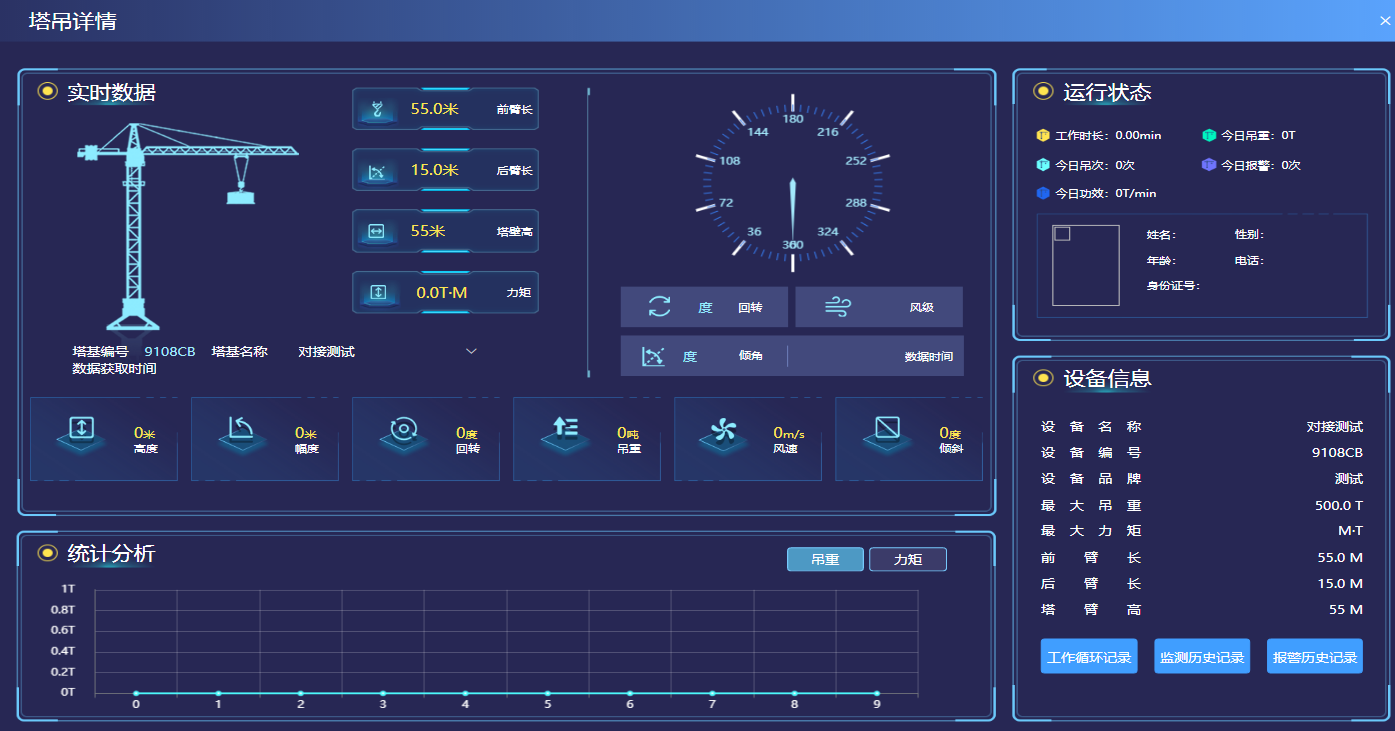Close the 塔吊详情 dialog

click(x=1385, y=20)
